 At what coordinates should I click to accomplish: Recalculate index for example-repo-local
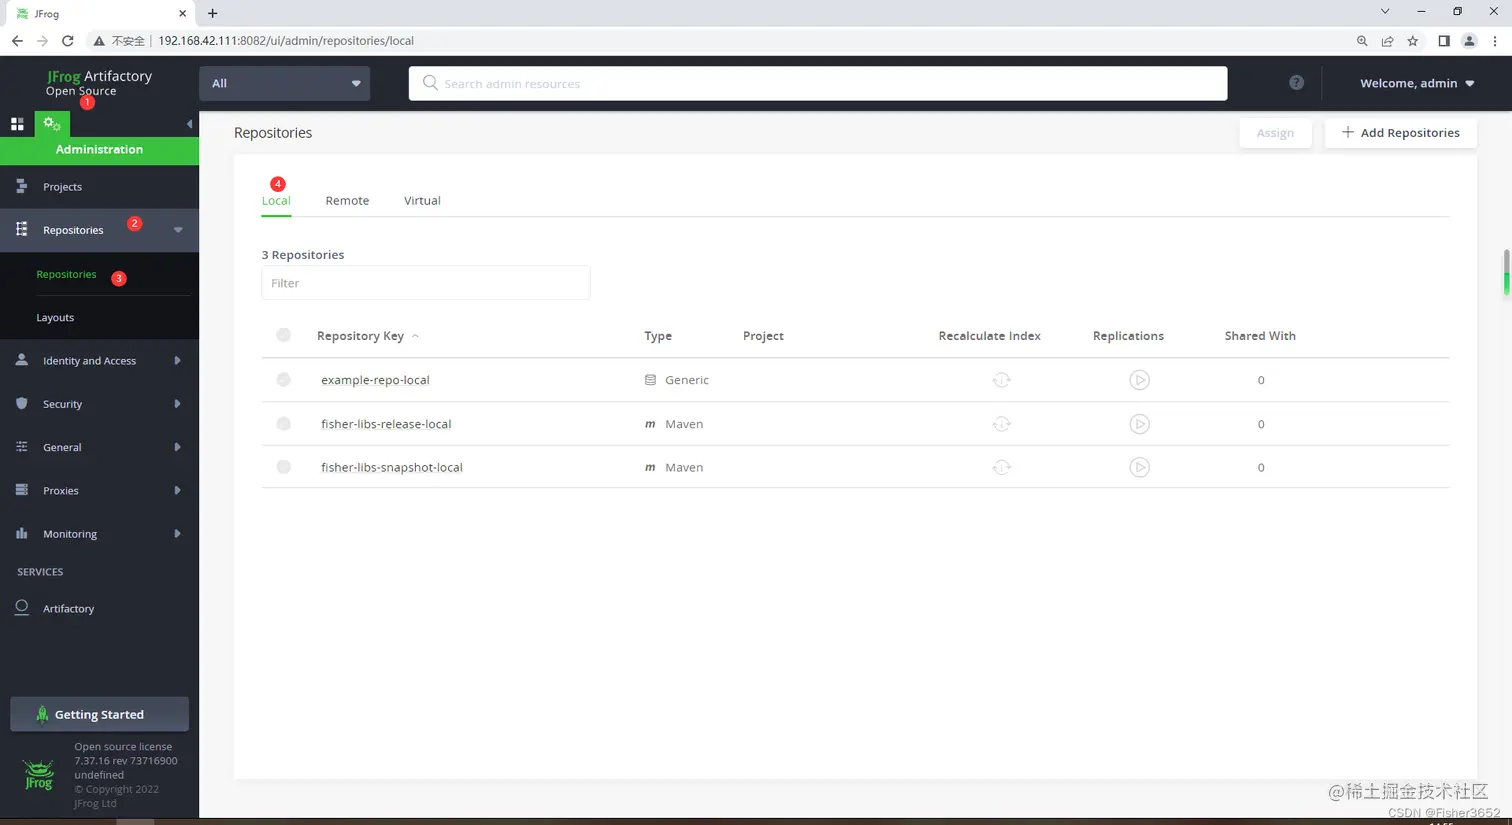click(x=1001, y=380)
